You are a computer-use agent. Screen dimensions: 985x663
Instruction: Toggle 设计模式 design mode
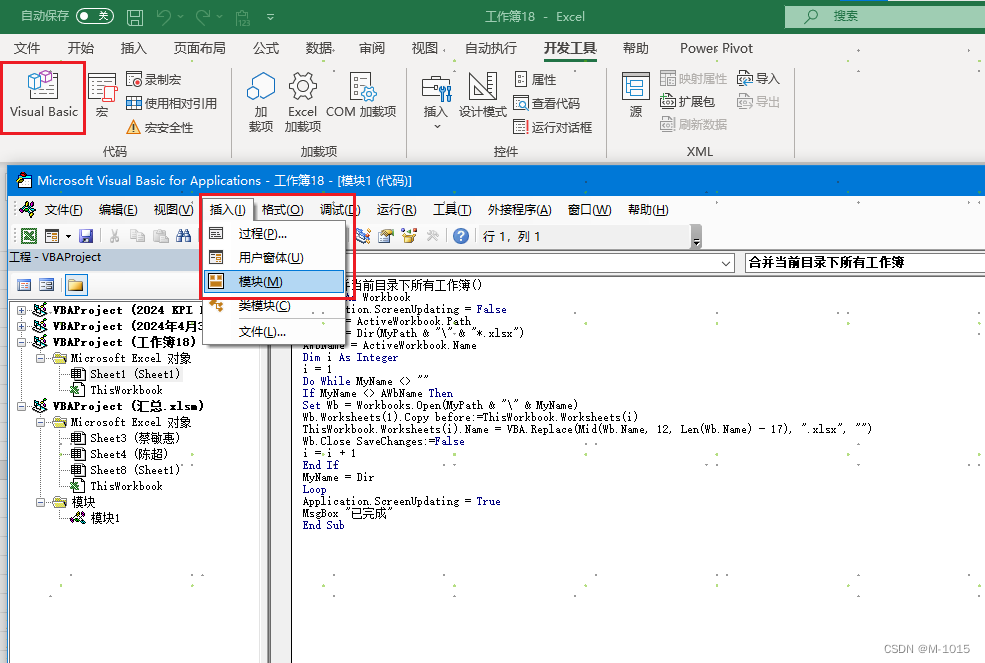(x=482, y=96)
